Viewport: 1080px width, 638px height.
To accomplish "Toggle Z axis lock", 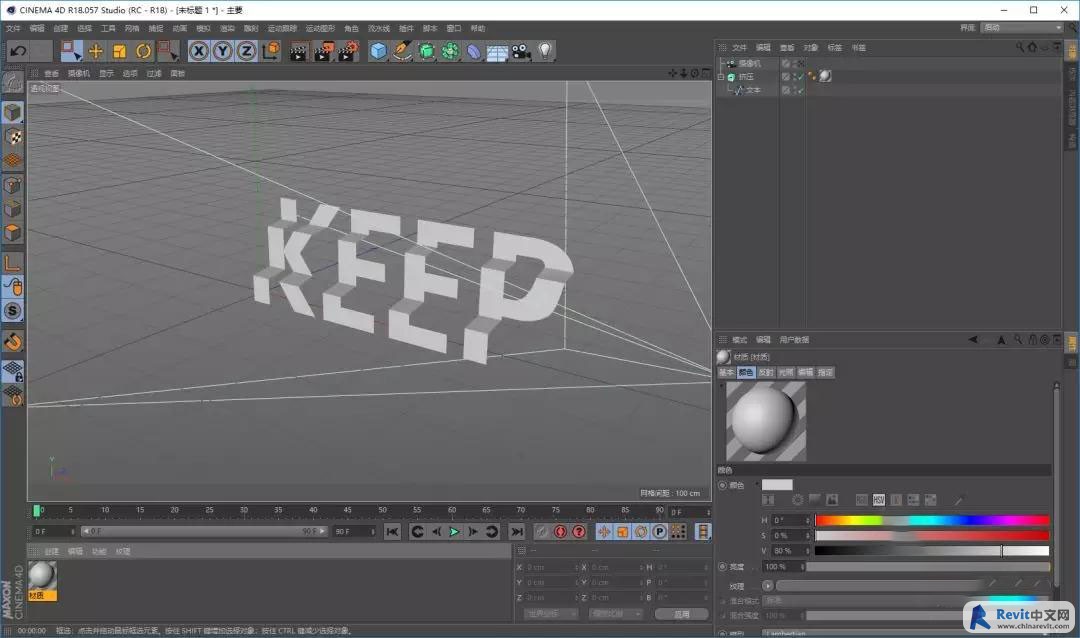I will coord(247,51).
